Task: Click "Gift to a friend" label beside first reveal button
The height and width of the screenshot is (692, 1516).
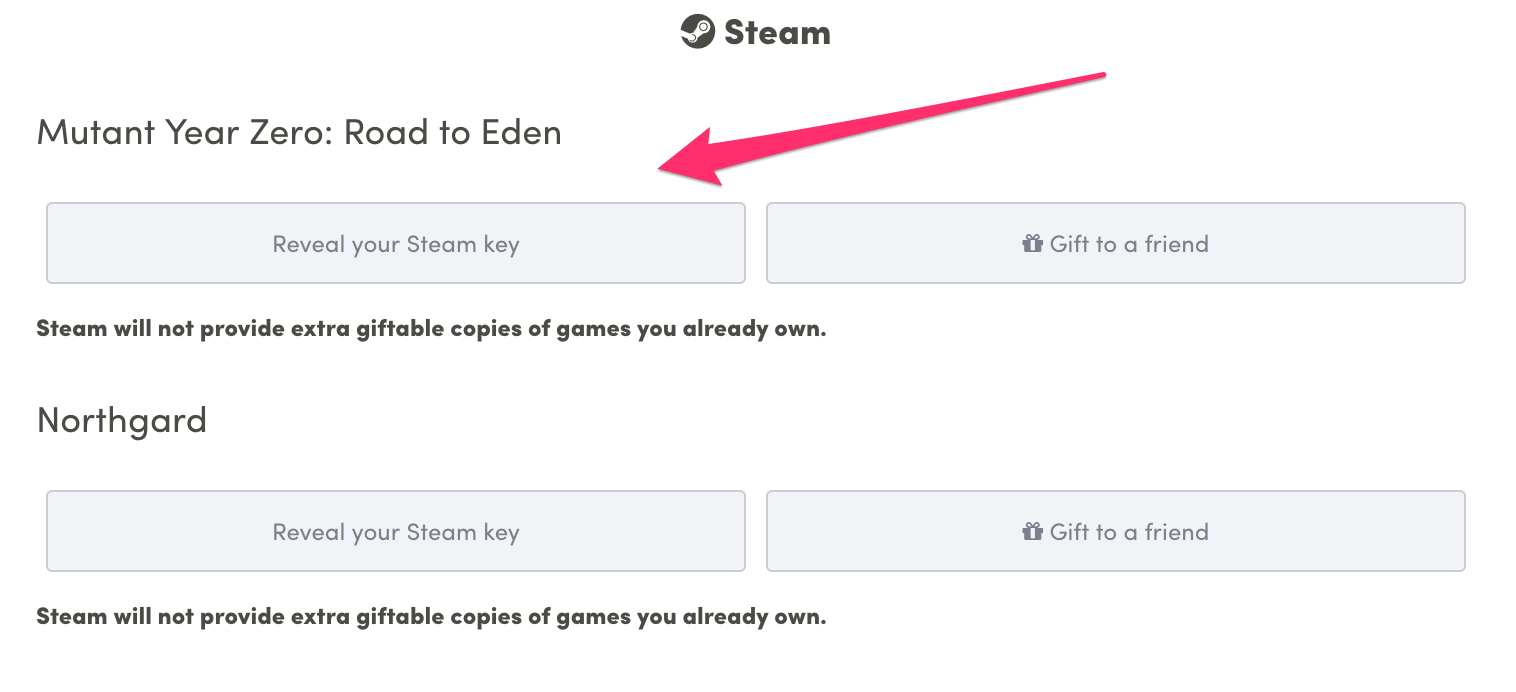Action: point(1129,244)
